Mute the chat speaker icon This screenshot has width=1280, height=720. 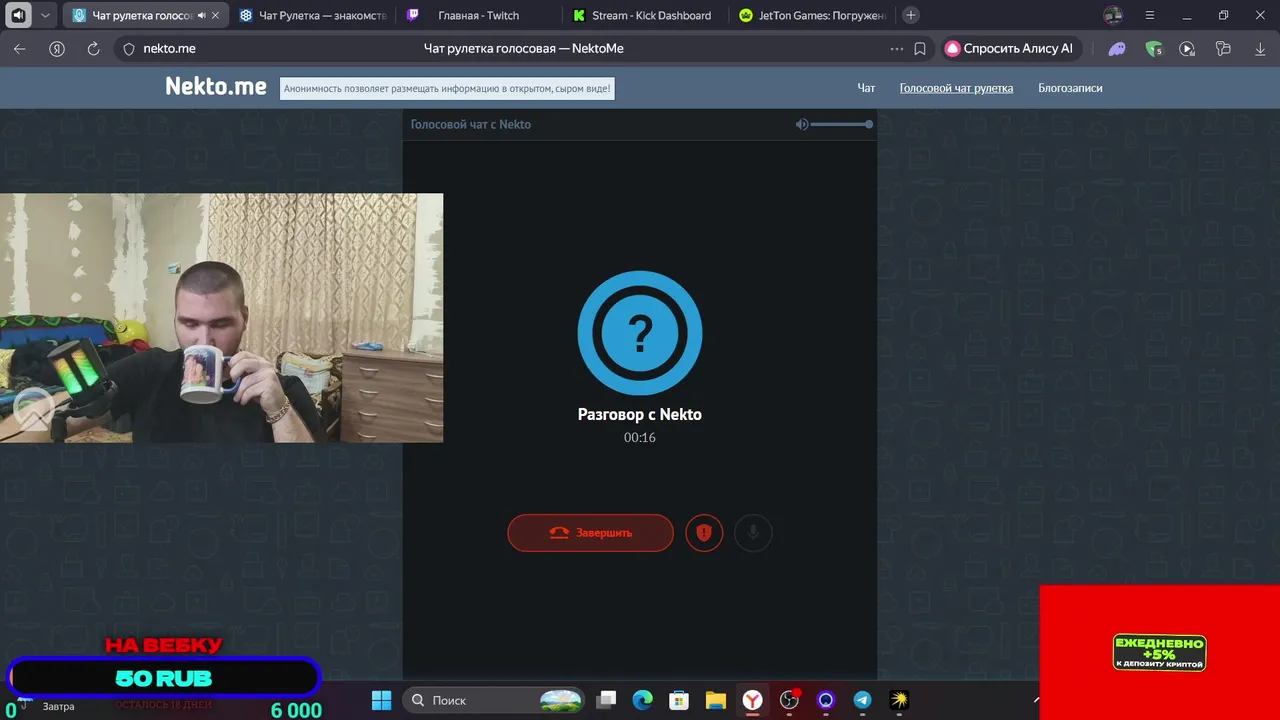point(801,124)
